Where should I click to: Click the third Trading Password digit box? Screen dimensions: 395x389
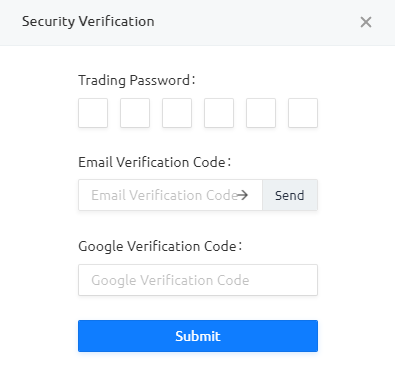(x=177, y=113)
